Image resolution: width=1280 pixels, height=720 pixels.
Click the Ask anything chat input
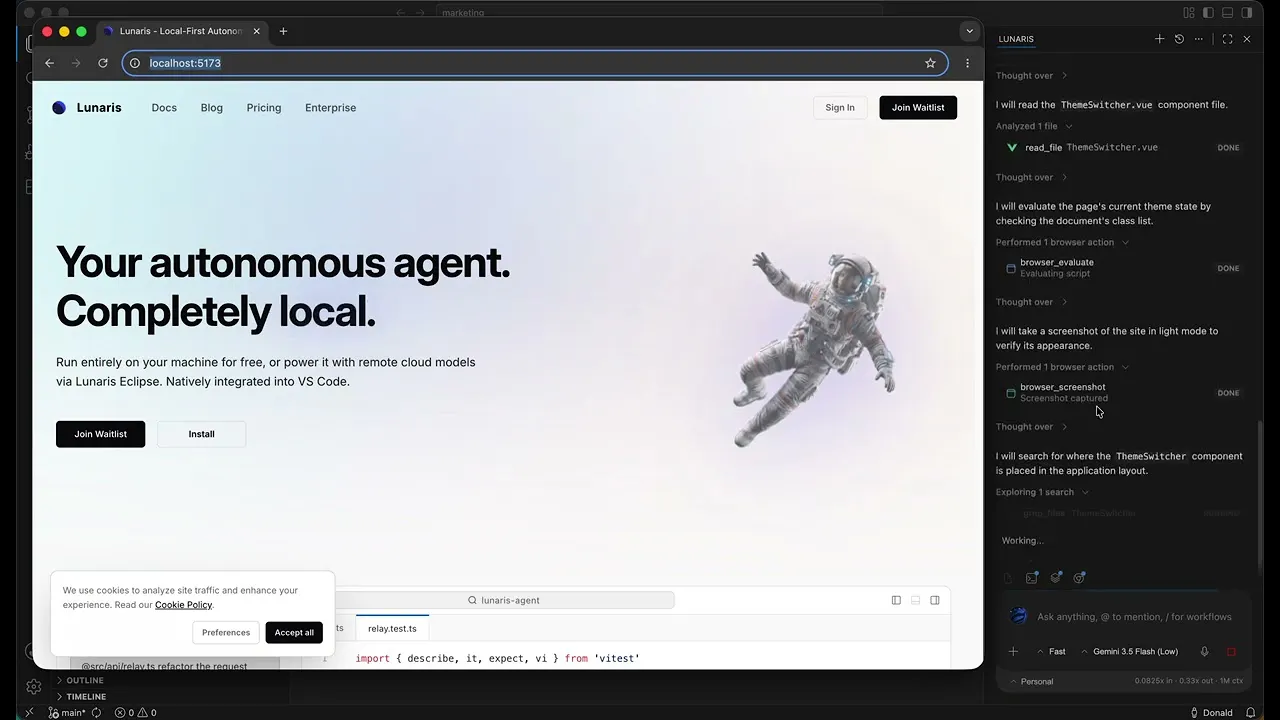pos(1134,617)
